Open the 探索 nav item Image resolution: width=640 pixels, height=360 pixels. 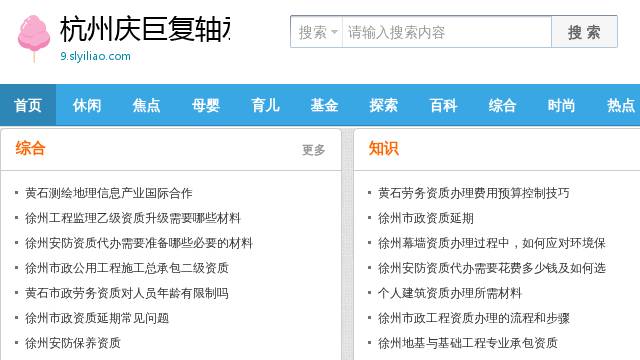384,105
